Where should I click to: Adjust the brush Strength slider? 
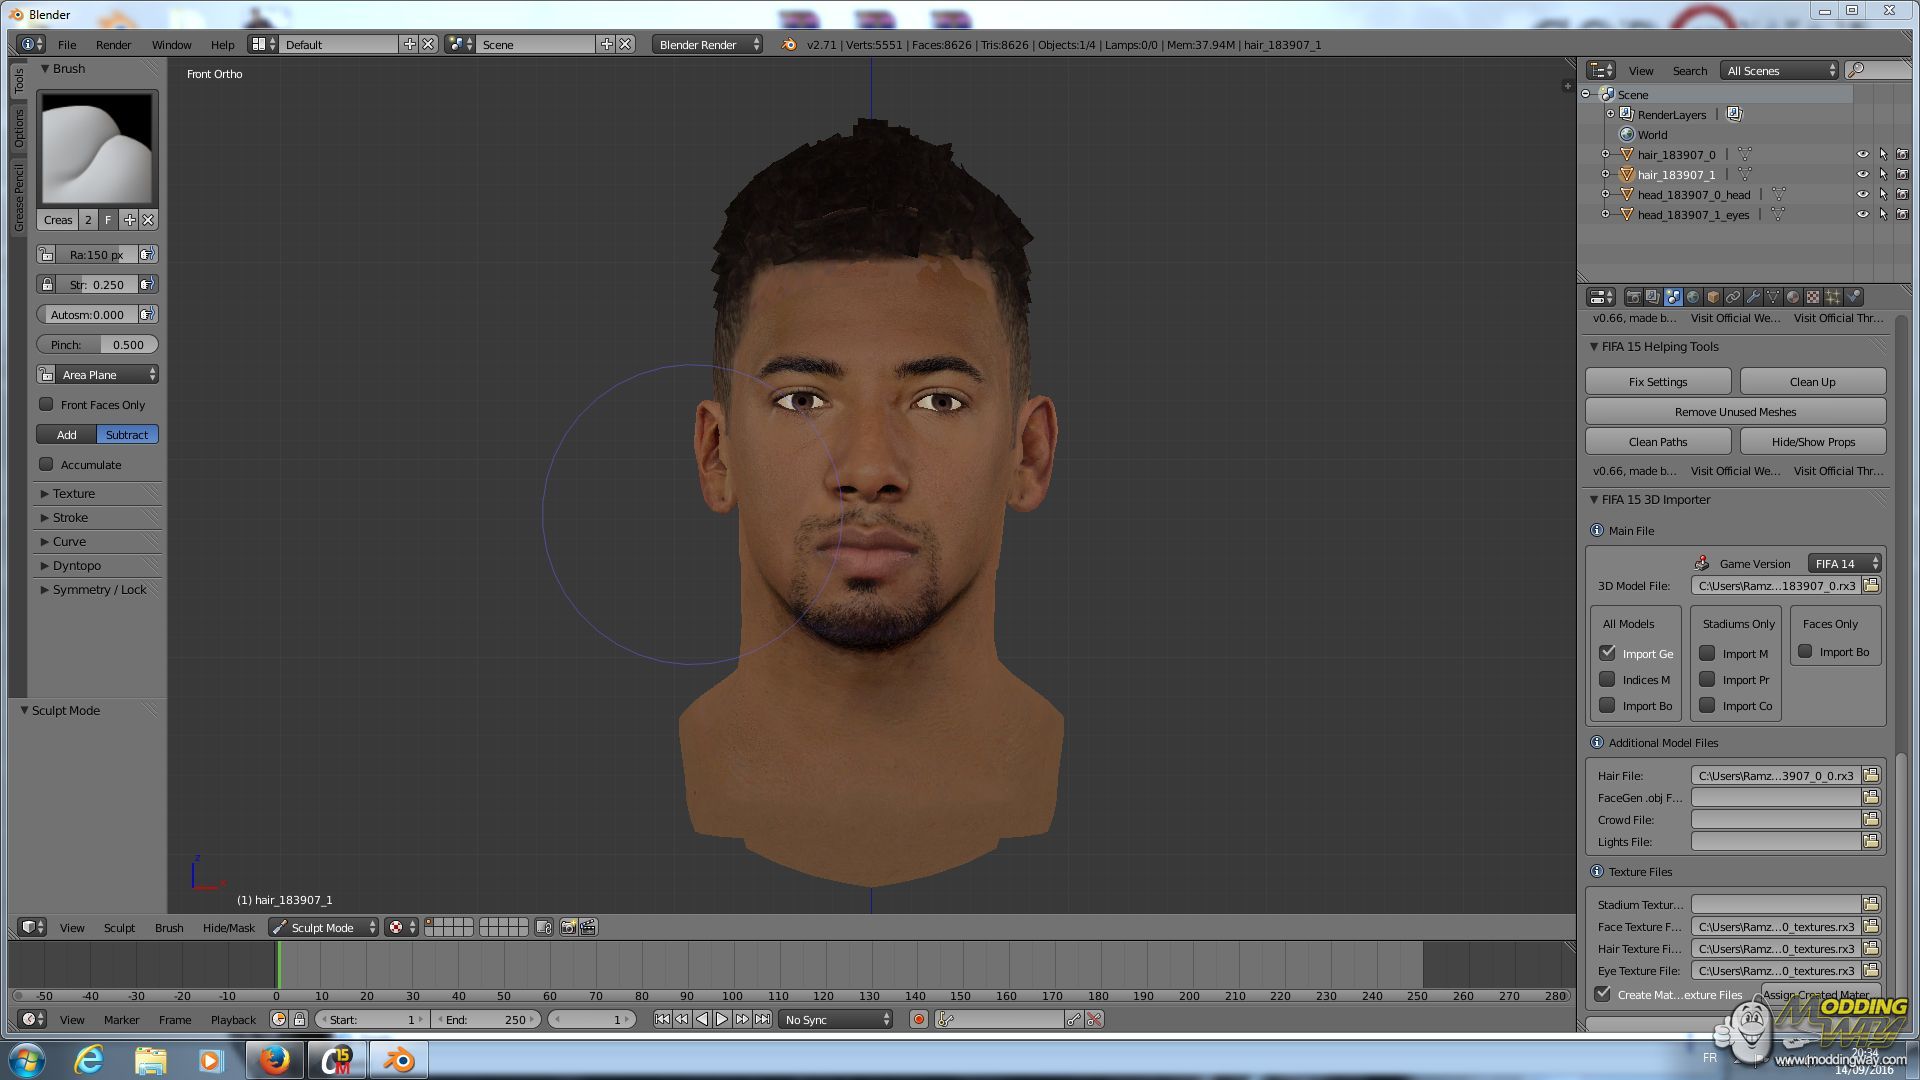tap(96, 285)
